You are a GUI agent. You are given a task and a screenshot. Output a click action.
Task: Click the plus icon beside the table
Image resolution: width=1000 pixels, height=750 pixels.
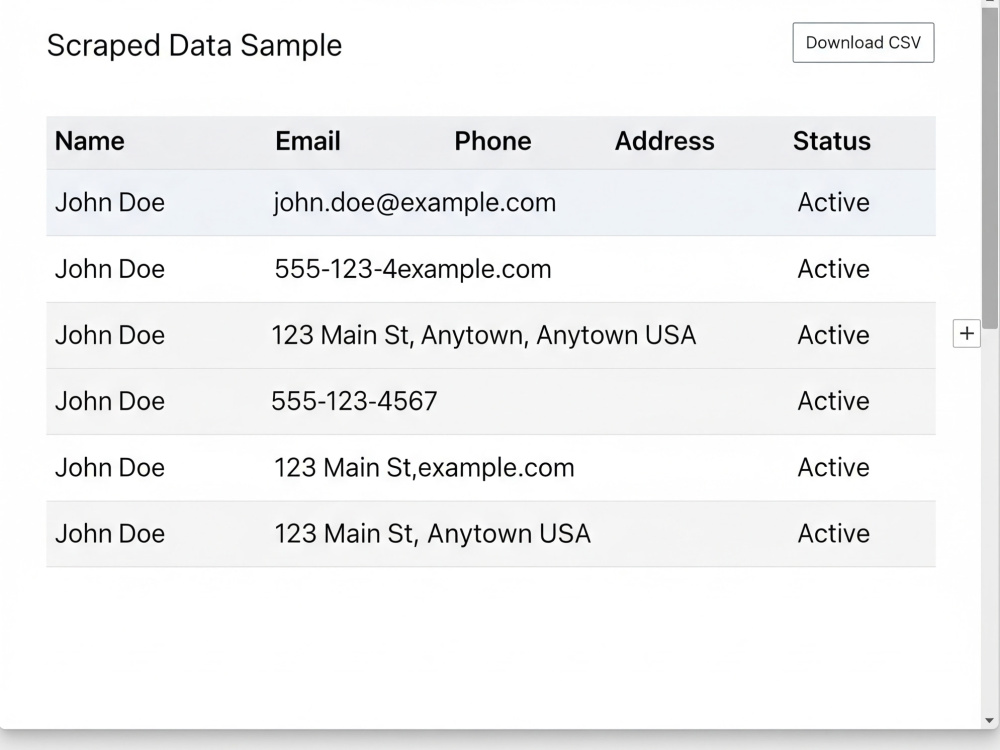pyautogui.click(x=966, y=334)
